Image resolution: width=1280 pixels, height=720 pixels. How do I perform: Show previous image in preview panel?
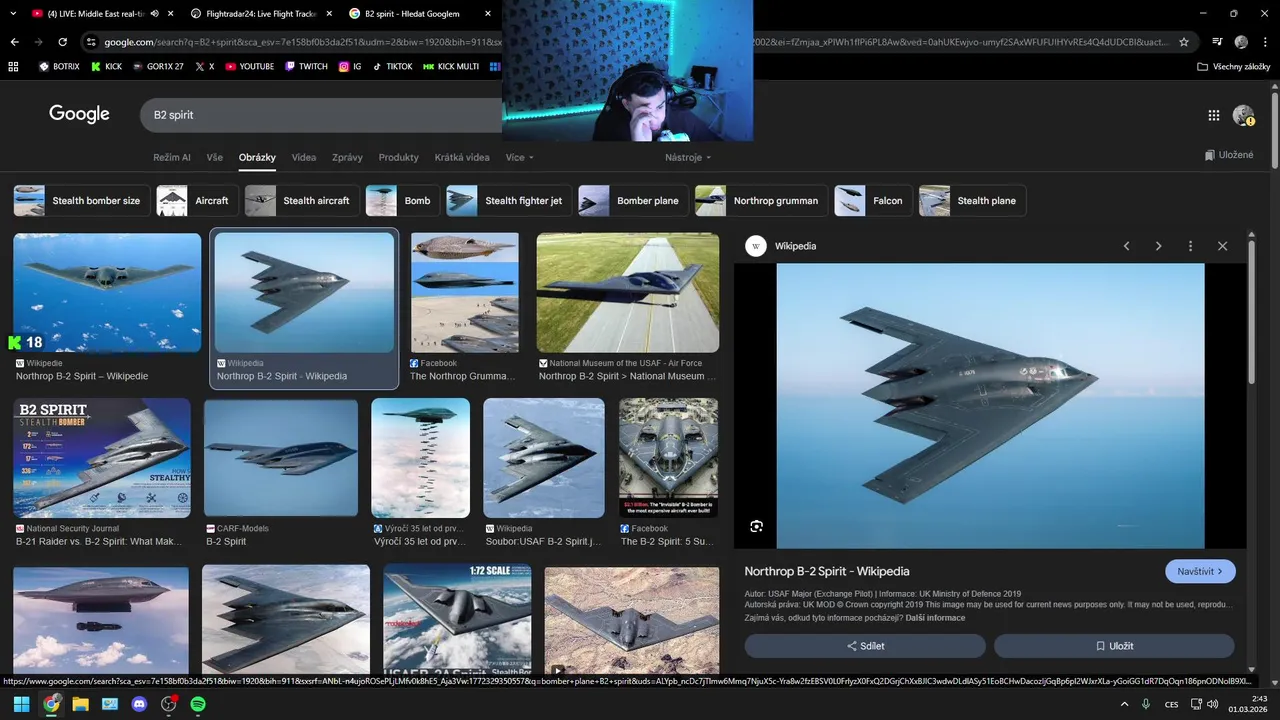click(1126, 246)
